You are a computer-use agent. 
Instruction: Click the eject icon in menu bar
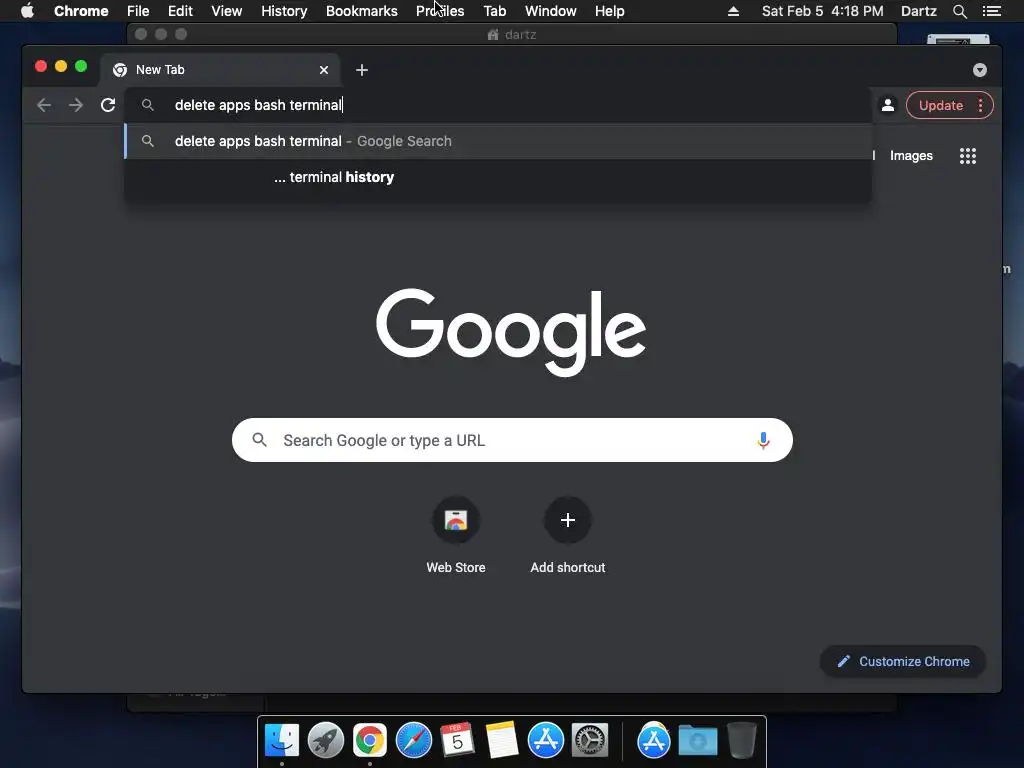[x=733, y=11]
